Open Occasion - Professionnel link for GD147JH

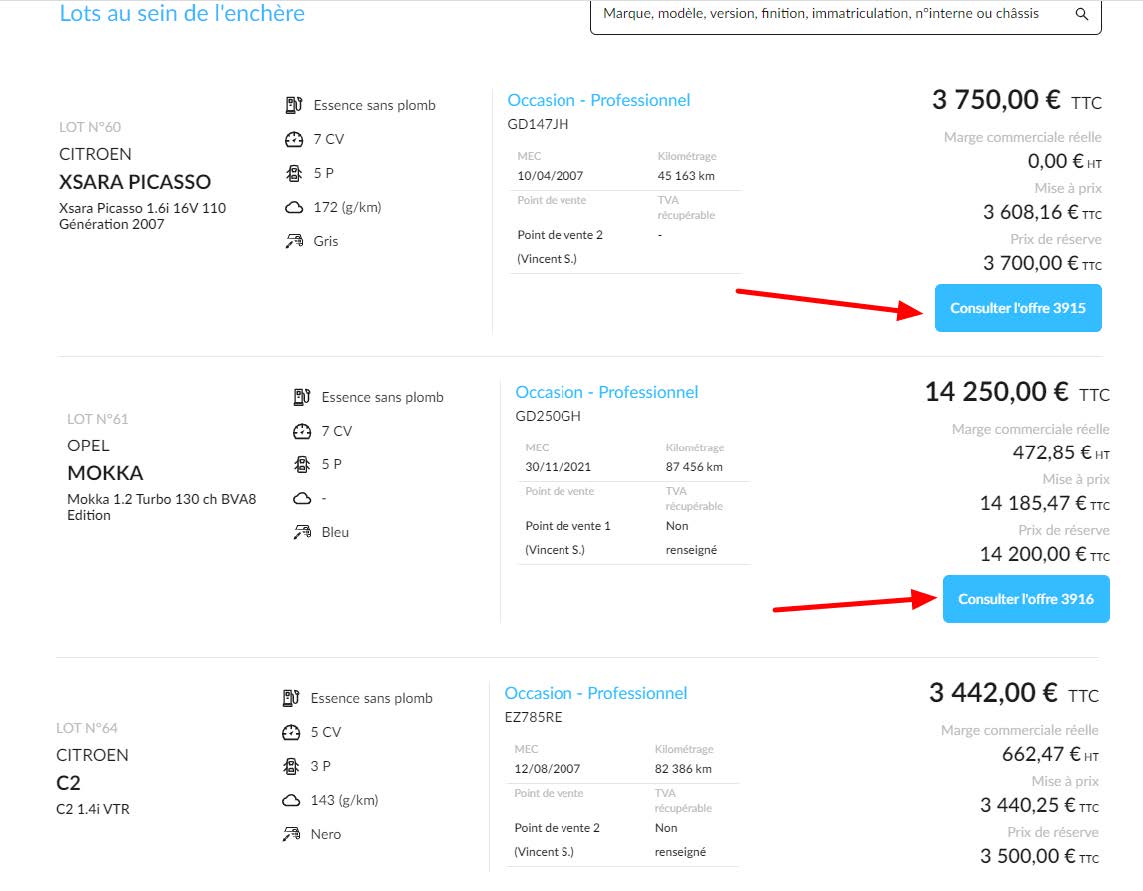click(598, 100)
